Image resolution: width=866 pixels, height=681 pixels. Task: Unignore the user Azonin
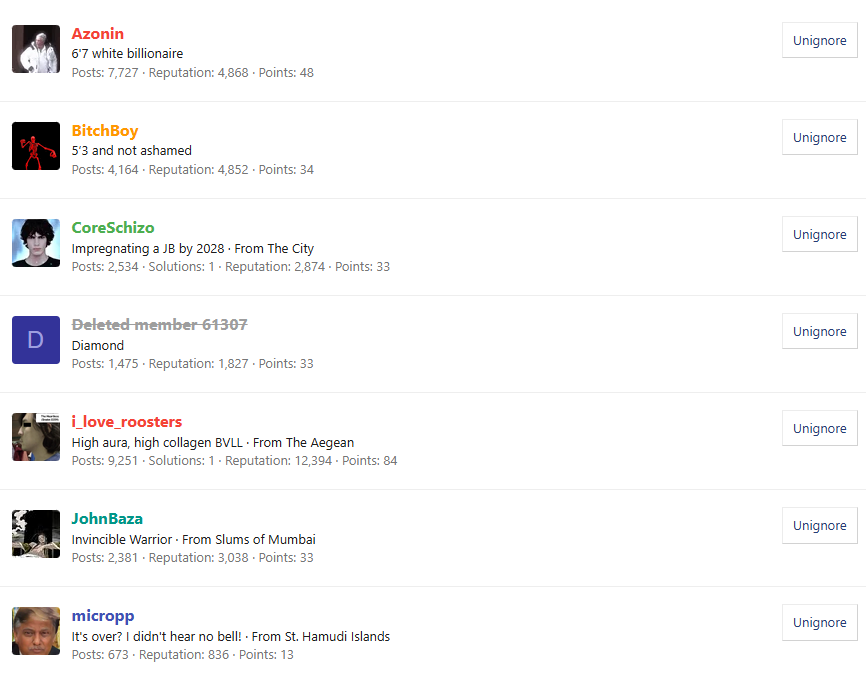[x=820, y=40]
